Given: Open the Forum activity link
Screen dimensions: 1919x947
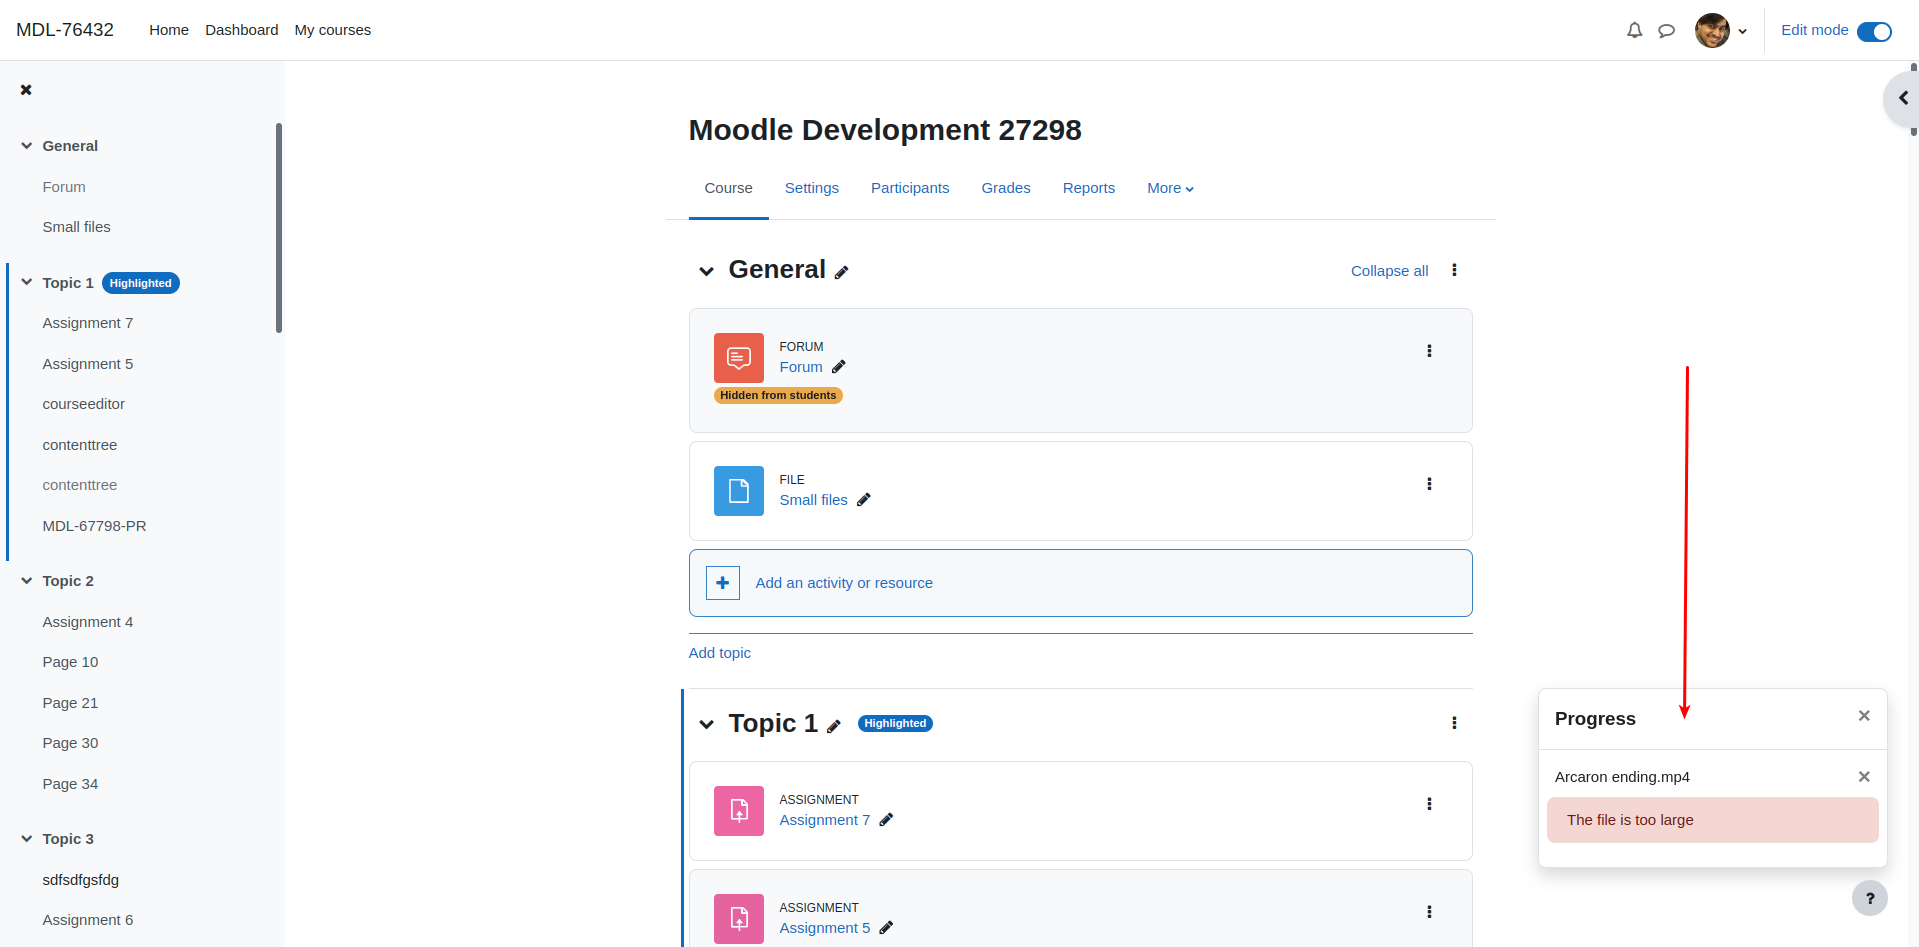Looking at the screenshot, I should [x=801, y=367].
